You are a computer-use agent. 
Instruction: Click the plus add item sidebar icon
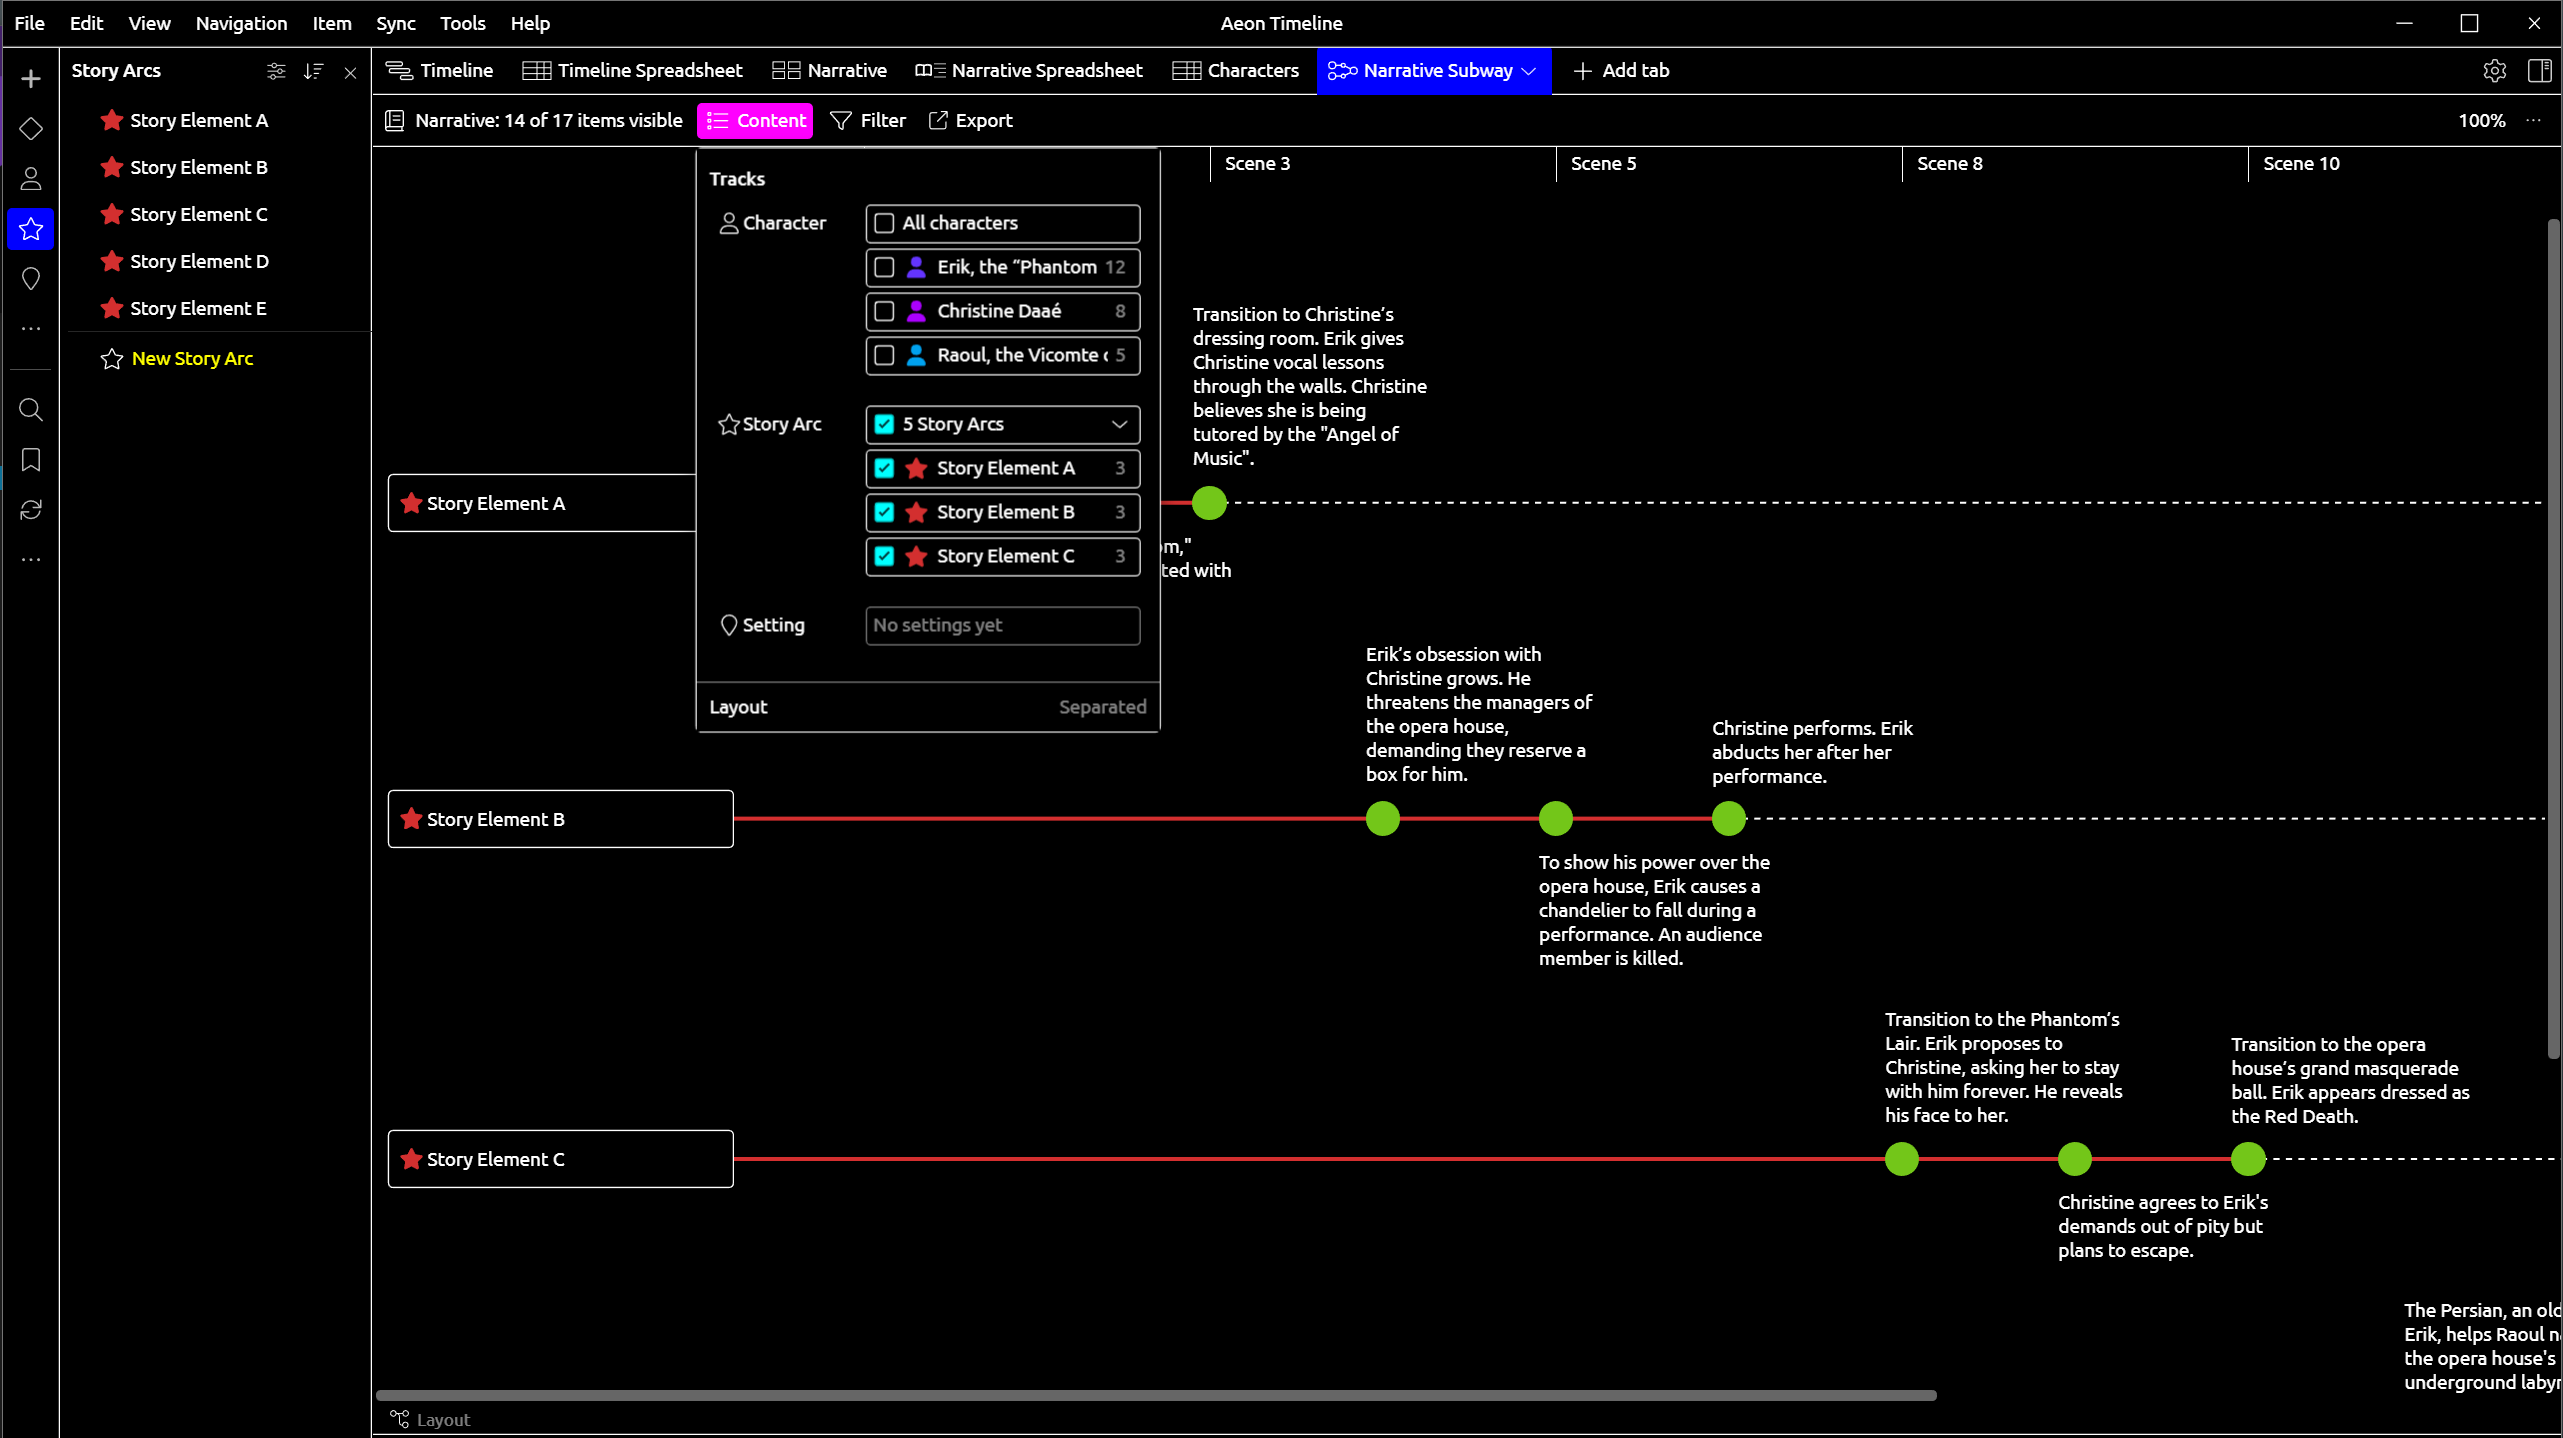pyautogui.click(x=31, y=79)
